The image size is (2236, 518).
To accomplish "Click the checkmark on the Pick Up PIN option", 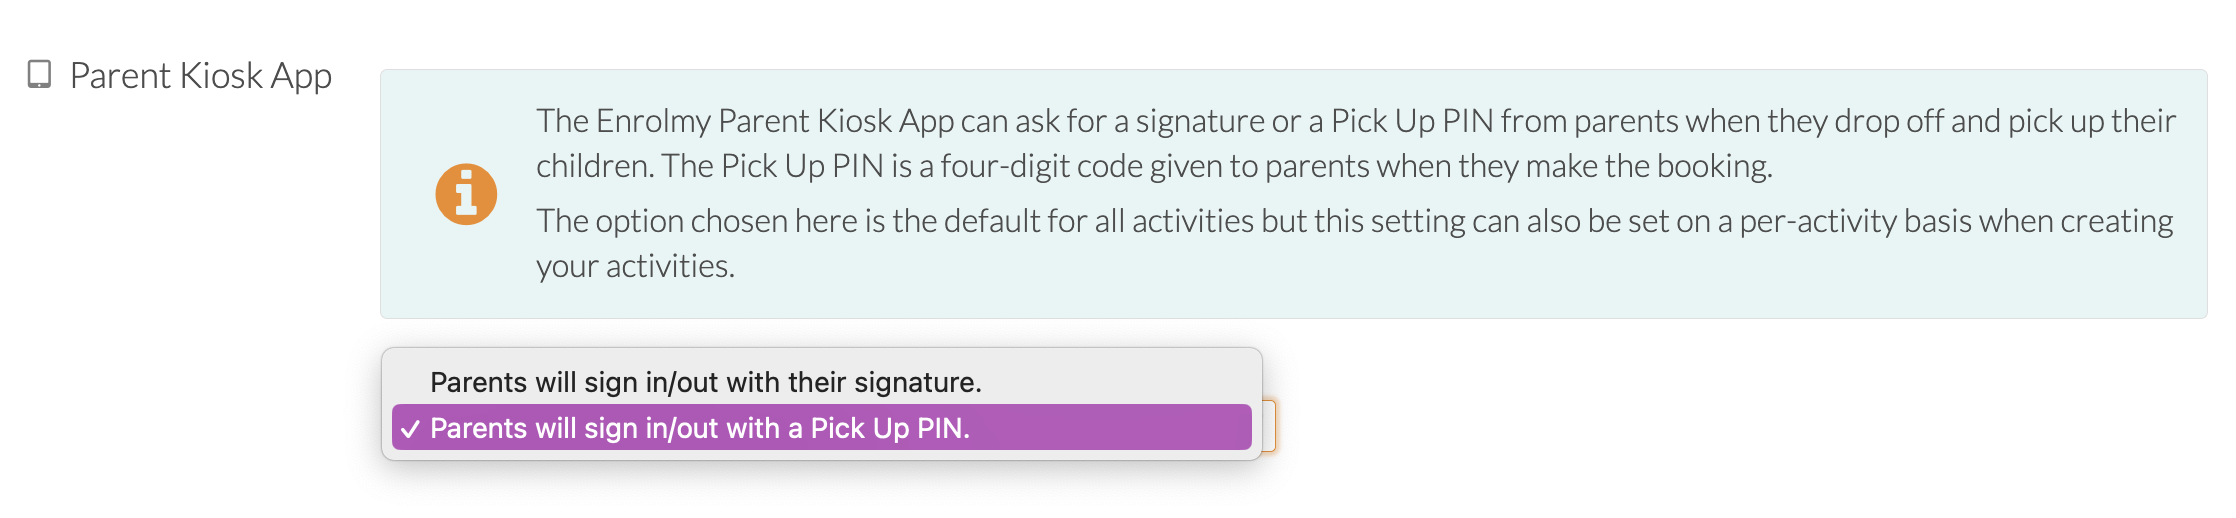I will [410, 429].
